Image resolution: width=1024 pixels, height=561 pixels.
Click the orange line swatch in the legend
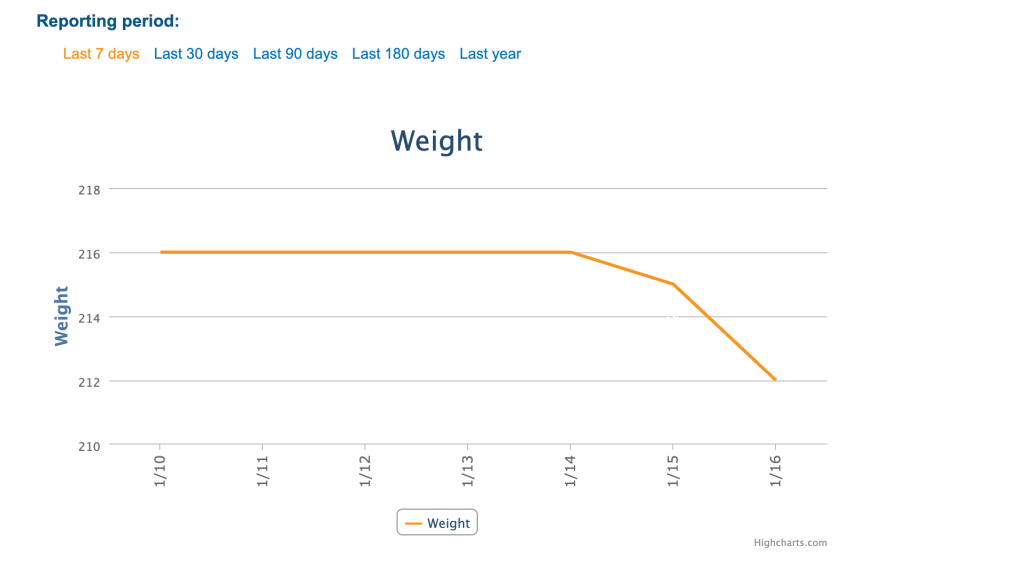pyautogui.click(x=412, y=523)
